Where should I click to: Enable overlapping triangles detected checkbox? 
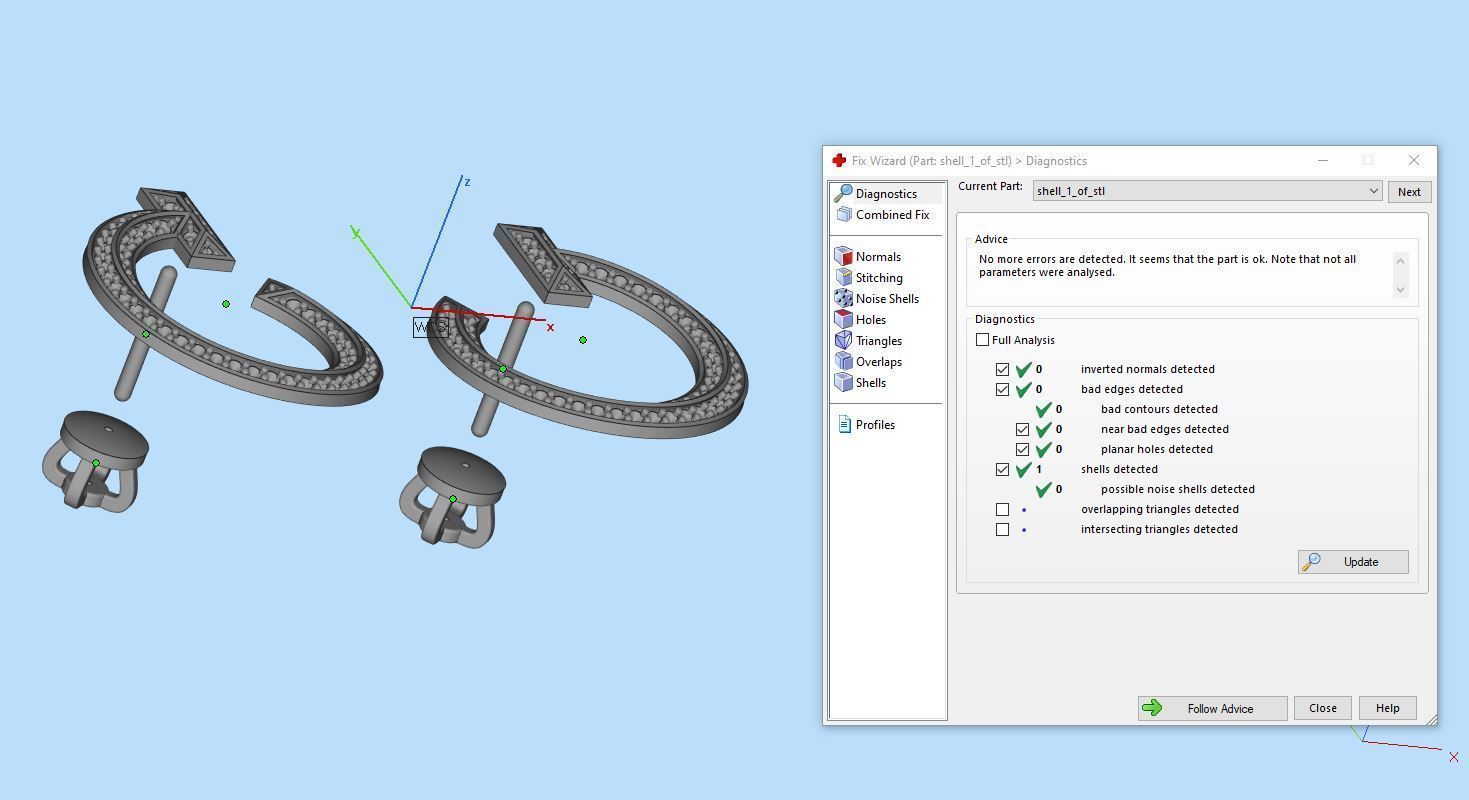pyautogui.click(x=1002, y=509)
